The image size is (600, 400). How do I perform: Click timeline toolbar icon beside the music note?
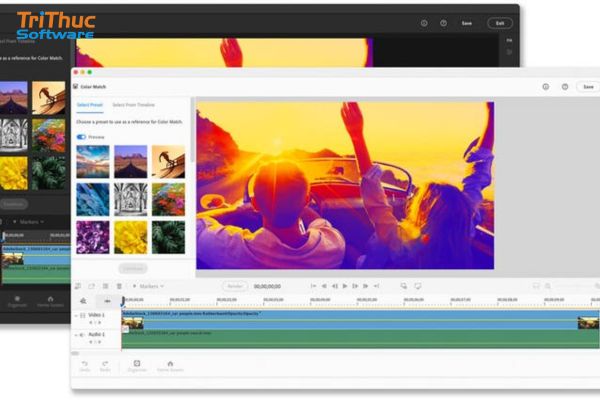tap(91, 286)
